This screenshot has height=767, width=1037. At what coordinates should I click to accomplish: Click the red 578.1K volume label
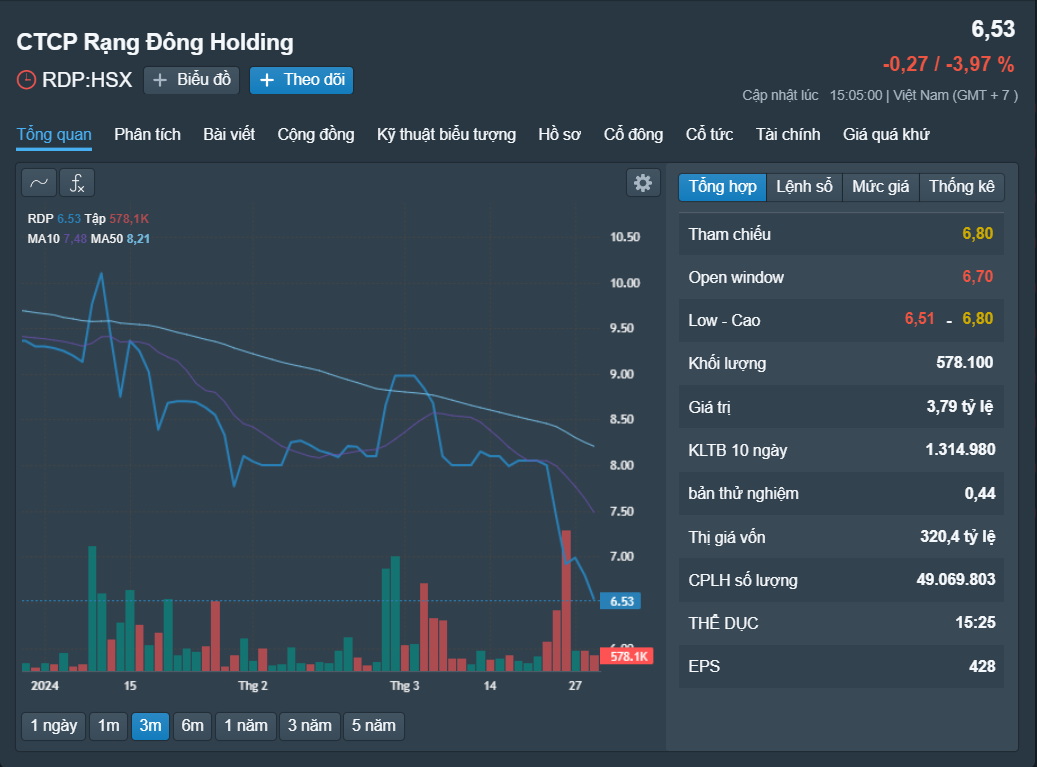click(627, 657)
